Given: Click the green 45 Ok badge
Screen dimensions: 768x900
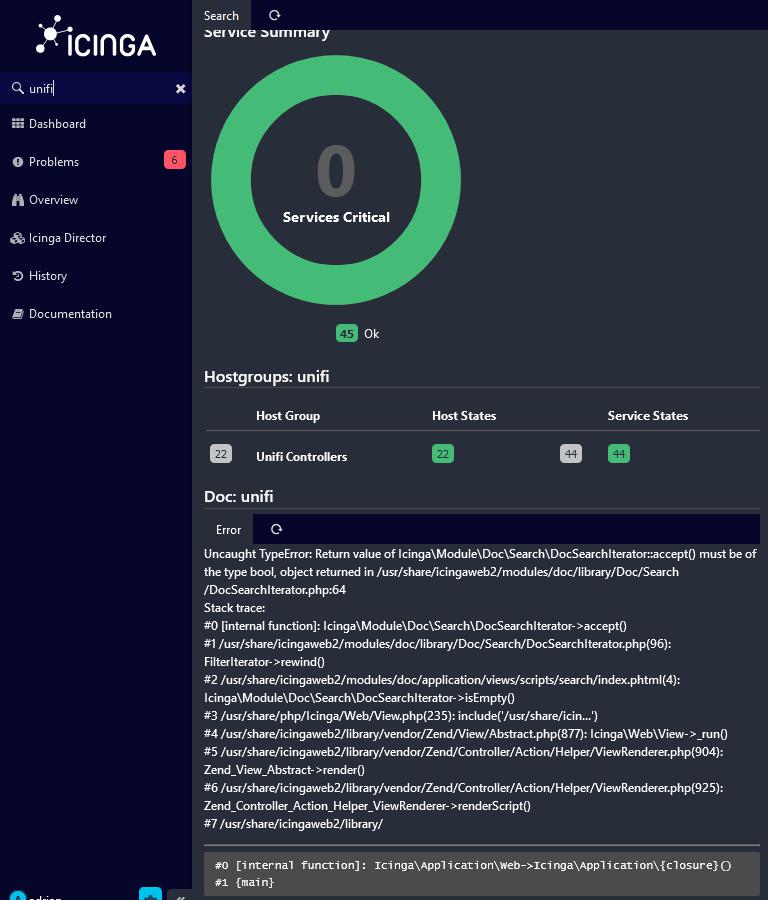Looking at the screenshot, I should [347, 333].
